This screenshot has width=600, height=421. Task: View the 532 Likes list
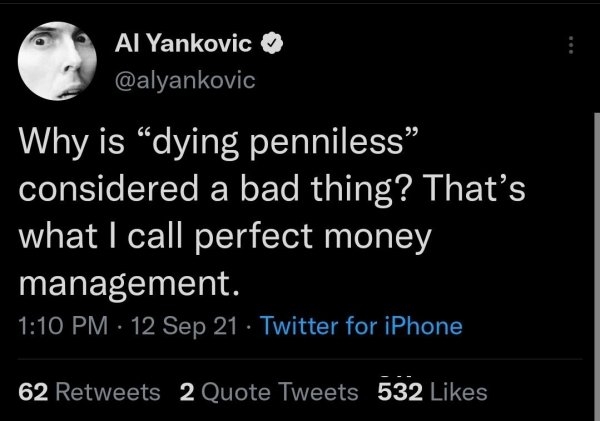(x=431, y=392)
